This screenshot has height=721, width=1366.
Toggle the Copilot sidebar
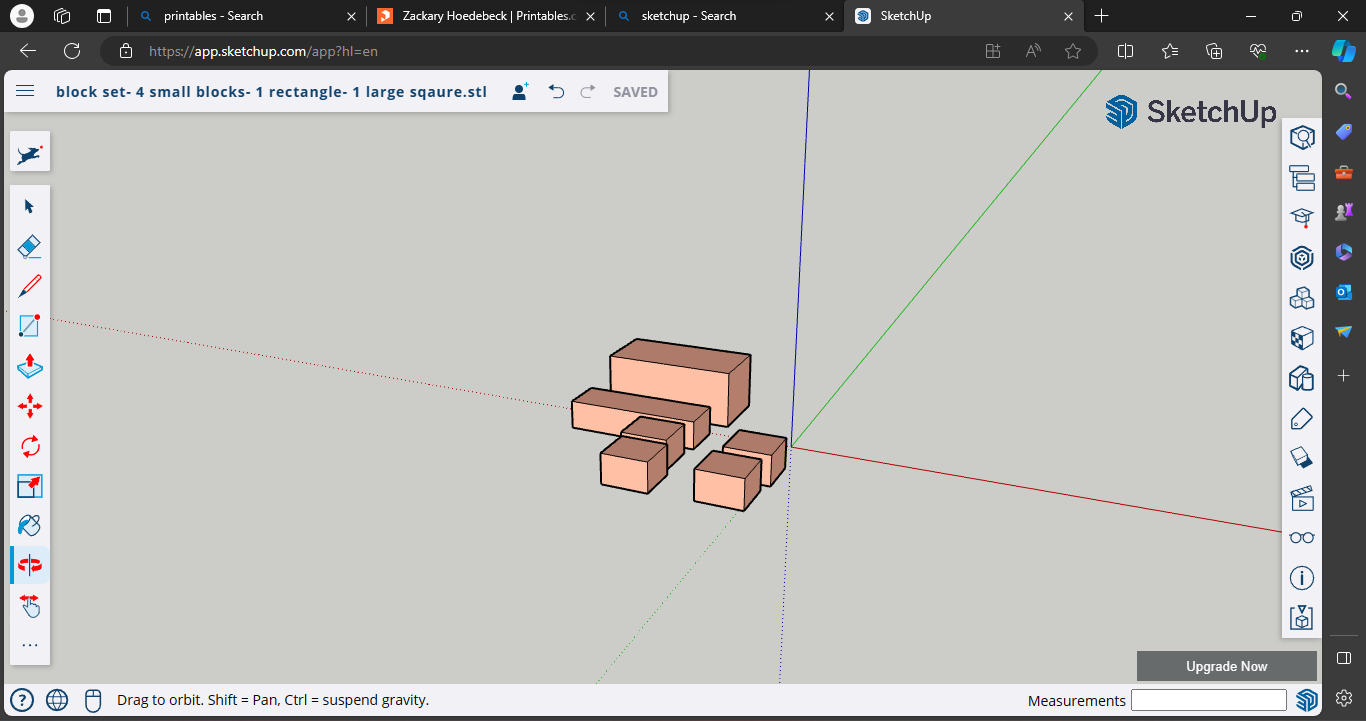tap(1343, 51)
